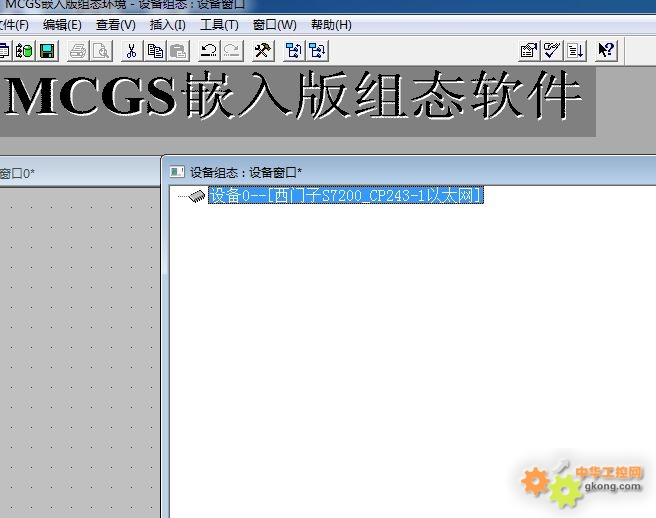Paste with the clipboard icon
Viewport: 656px width, 518px height.
[x=179, y=51]
